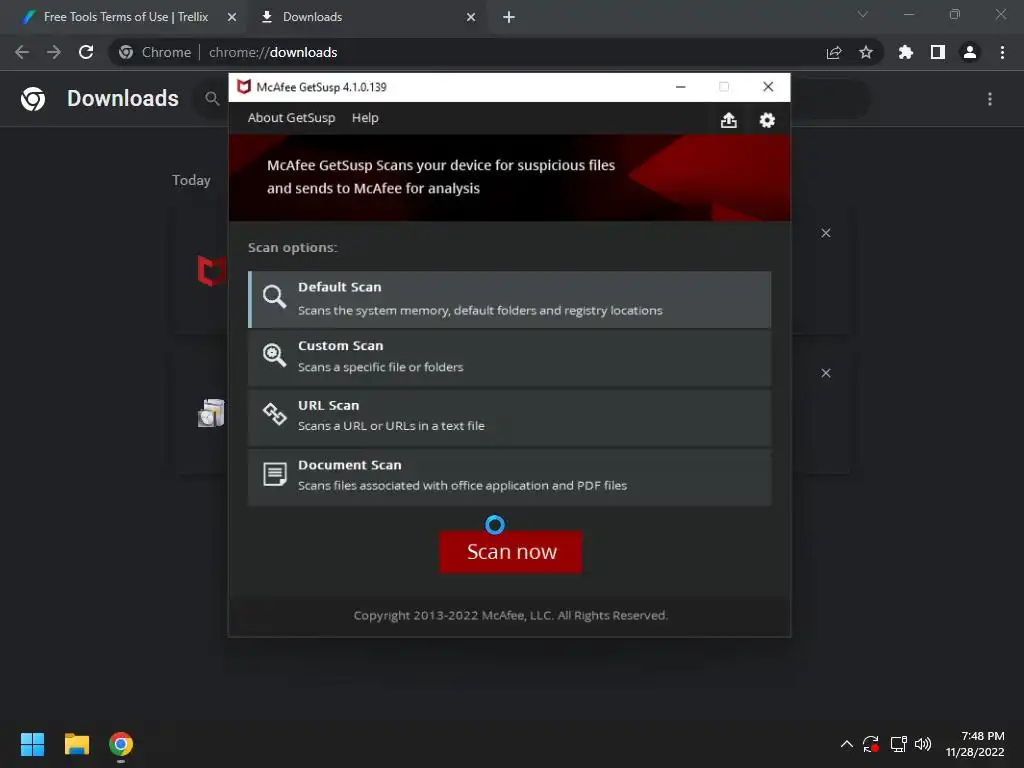
Task: Open the Help menu in GetSusp
Action: point(365,118)
